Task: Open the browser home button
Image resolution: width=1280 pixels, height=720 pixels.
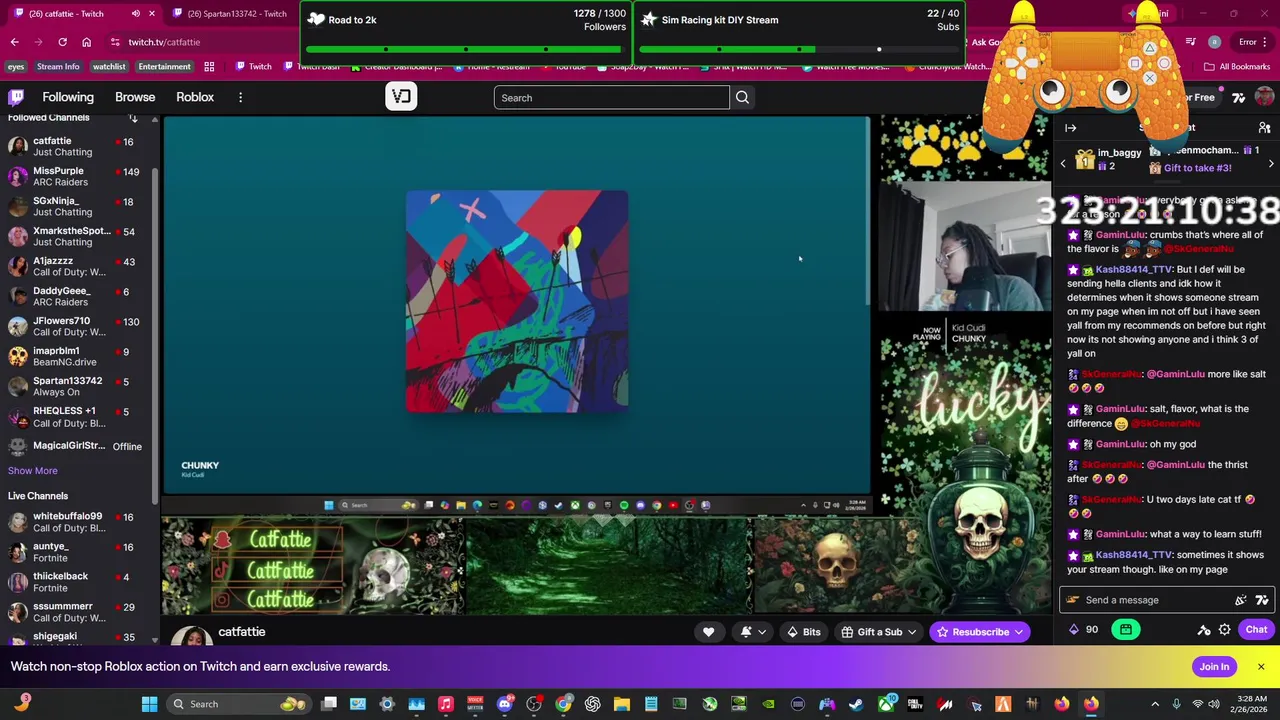Action: tap(86, 42)
